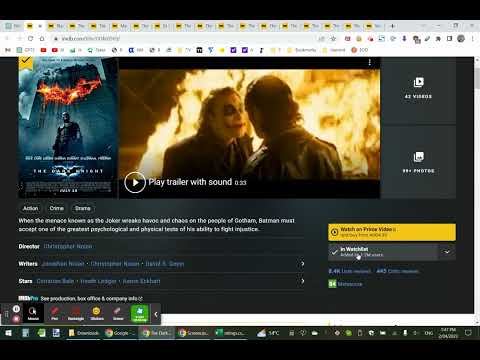480x360 pixels.
Task: Switch to the first browser tab
Action: pos(13,26)
